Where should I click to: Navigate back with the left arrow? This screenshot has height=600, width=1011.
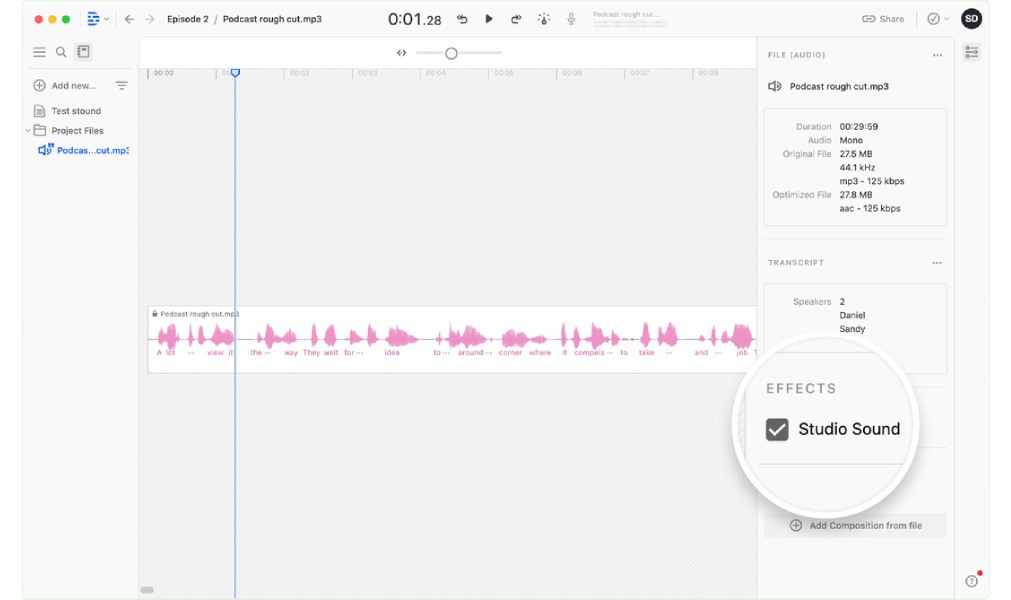click(129, 19)
